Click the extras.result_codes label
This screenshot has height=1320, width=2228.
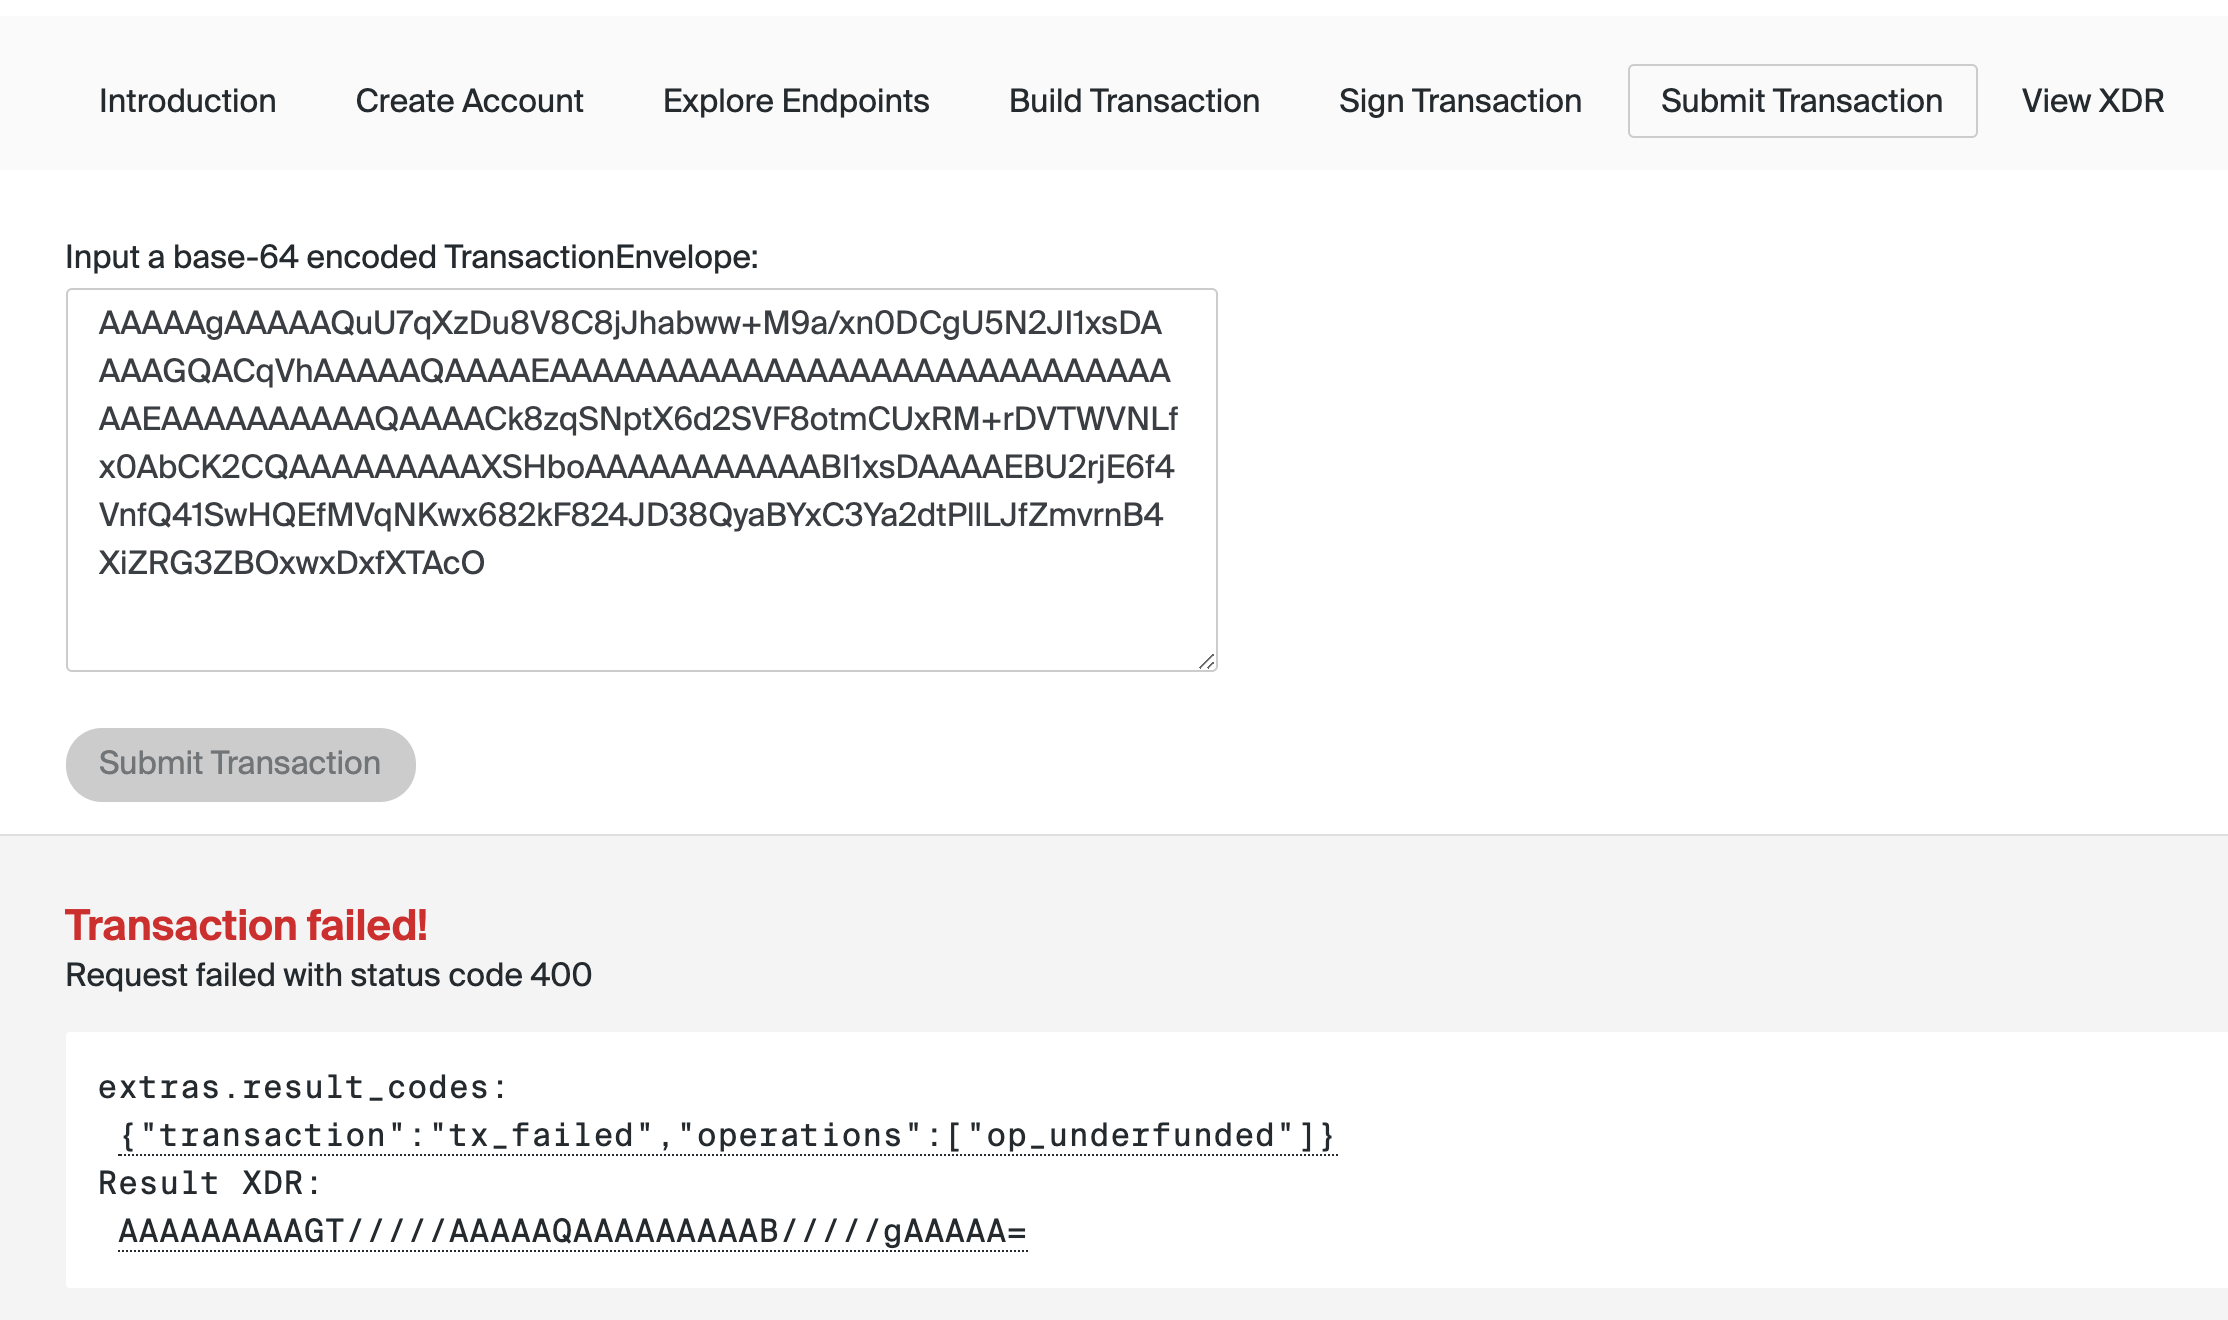(302, 1086)
